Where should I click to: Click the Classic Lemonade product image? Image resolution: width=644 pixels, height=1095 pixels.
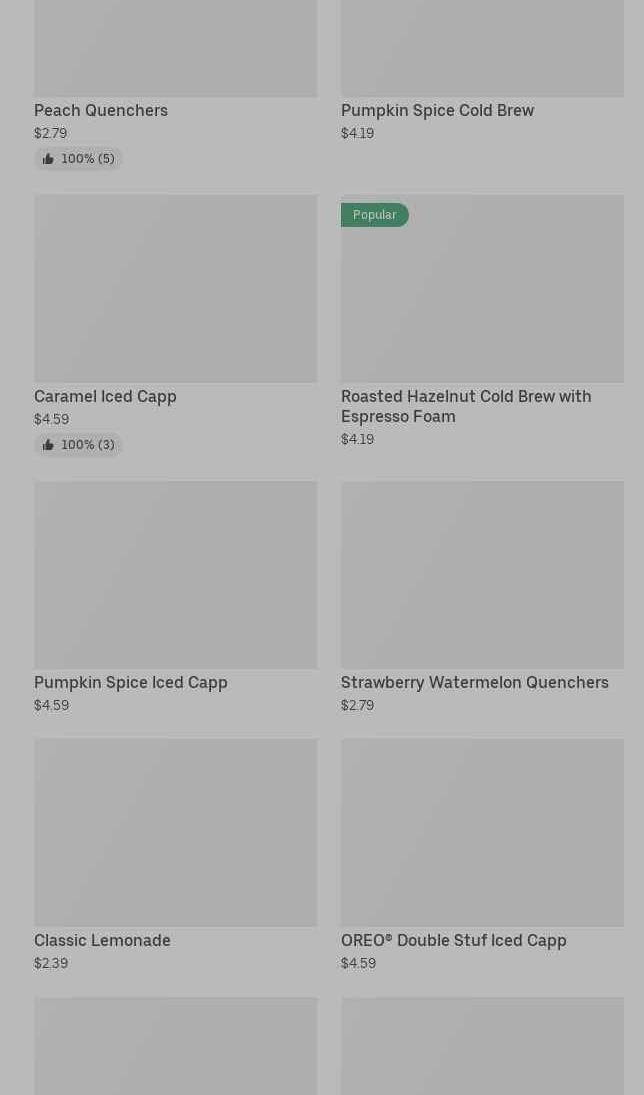pos(175,832)
